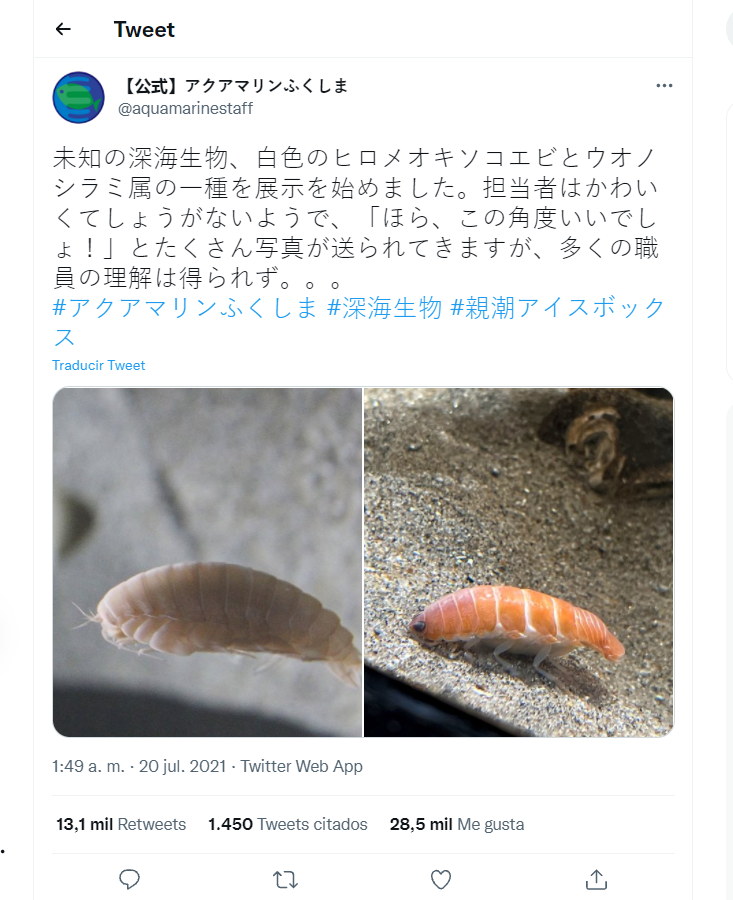Open the reply composer via speech bubble icon
This screenshot has width=733, height=900.
tap(129, 879)
